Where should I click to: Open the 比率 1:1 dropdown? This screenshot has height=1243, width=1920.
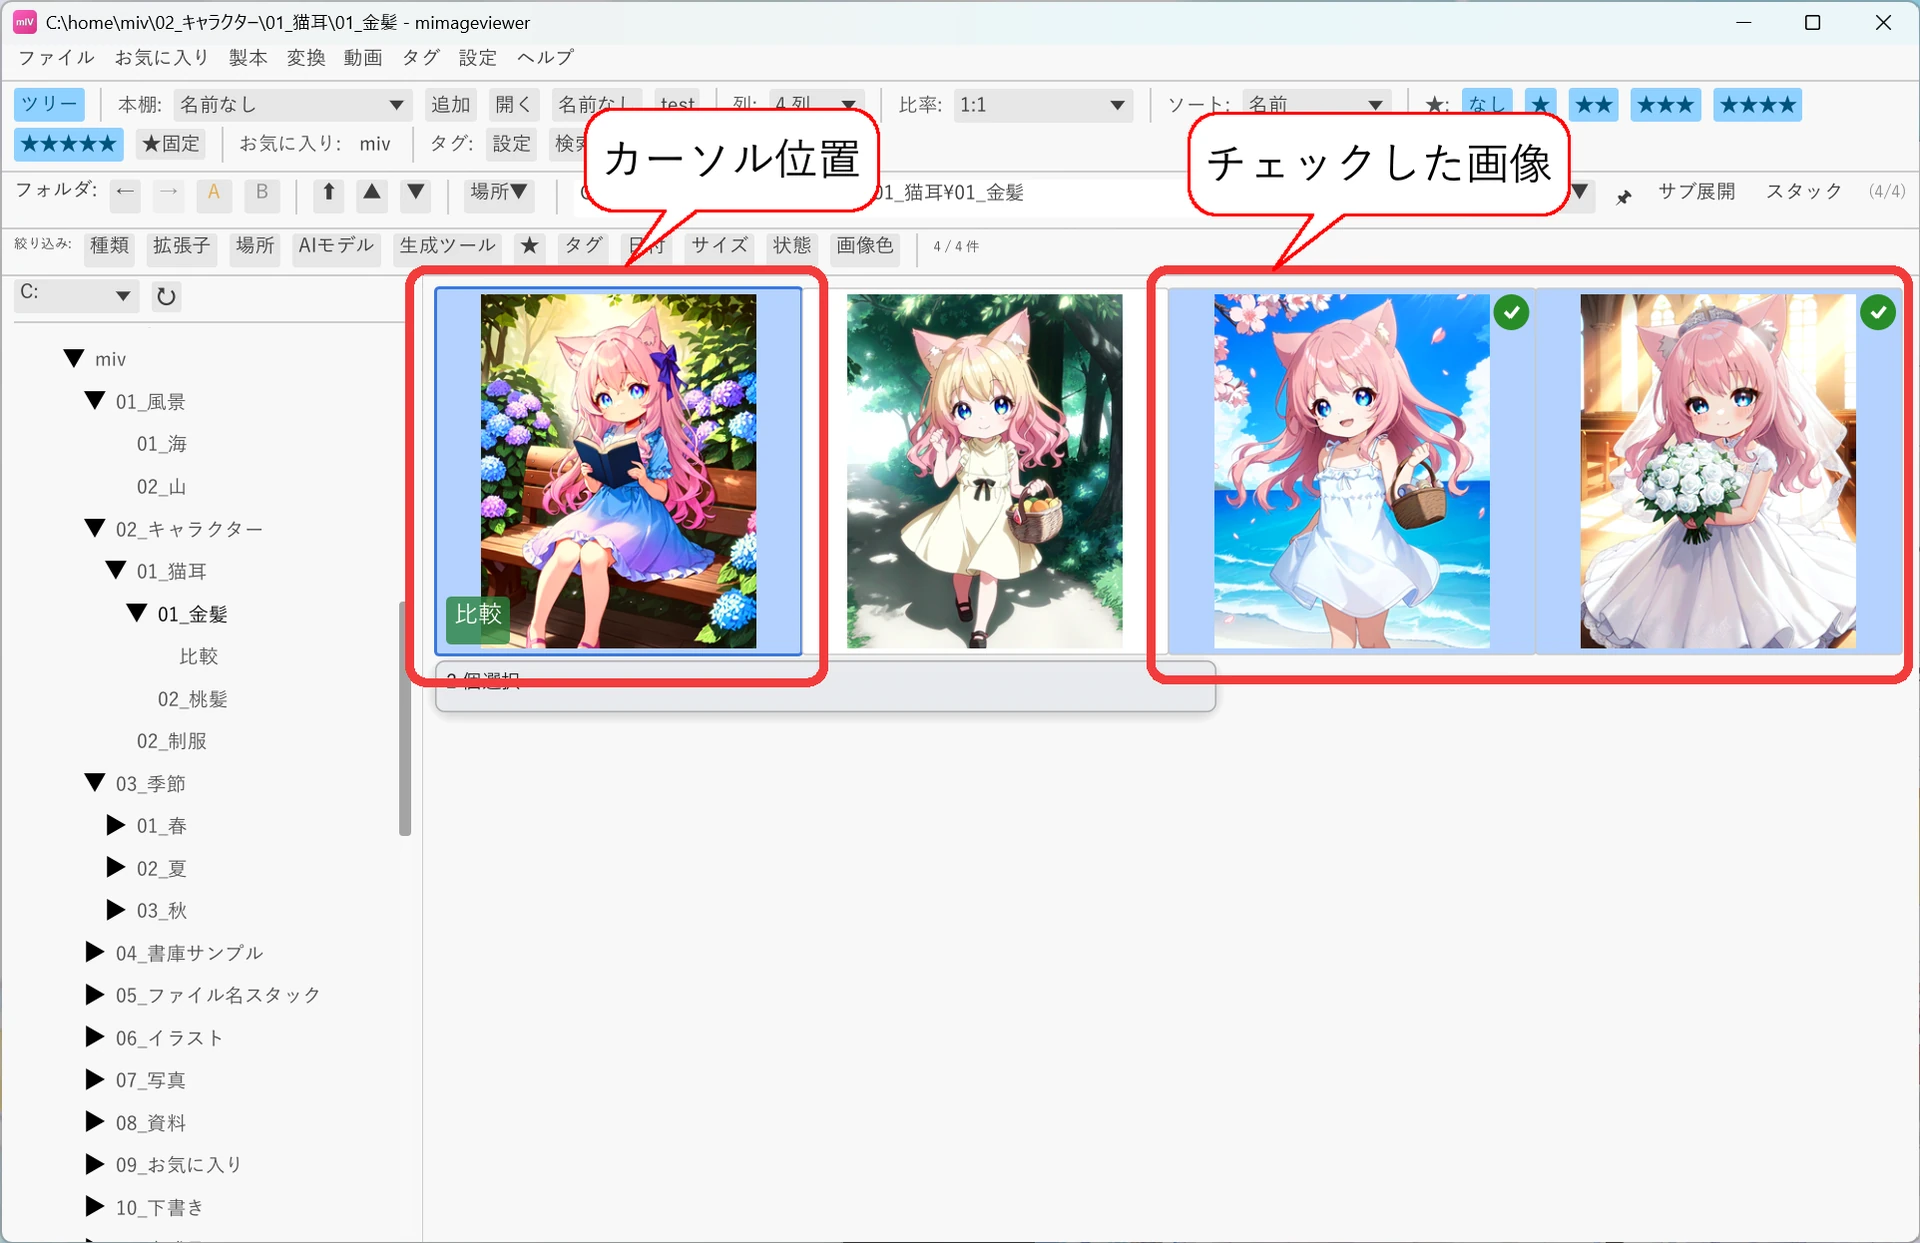click(x=1042, y=104)
